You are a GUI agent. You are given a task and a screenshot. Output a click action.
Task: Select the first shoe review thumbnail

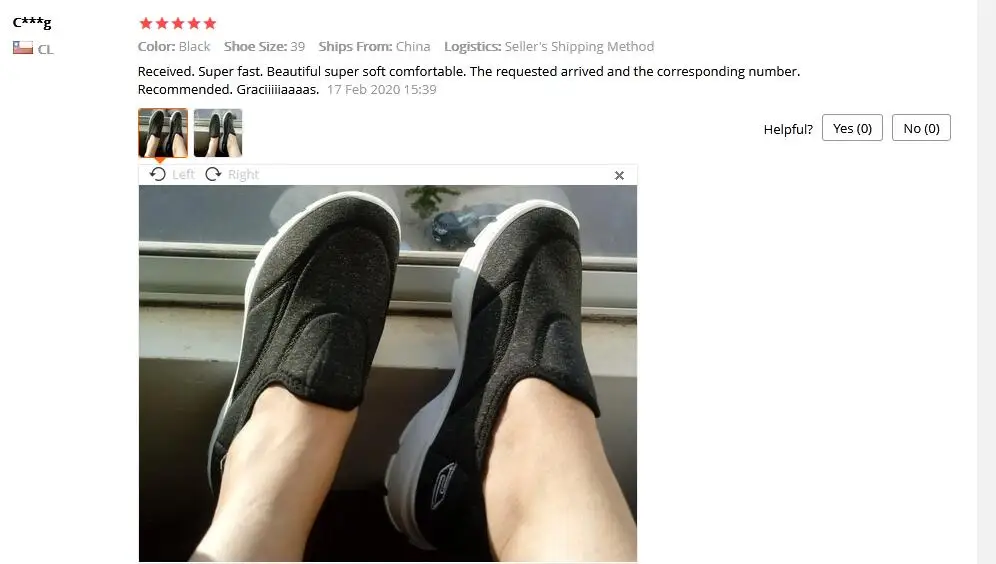click(x=163, y=133)
